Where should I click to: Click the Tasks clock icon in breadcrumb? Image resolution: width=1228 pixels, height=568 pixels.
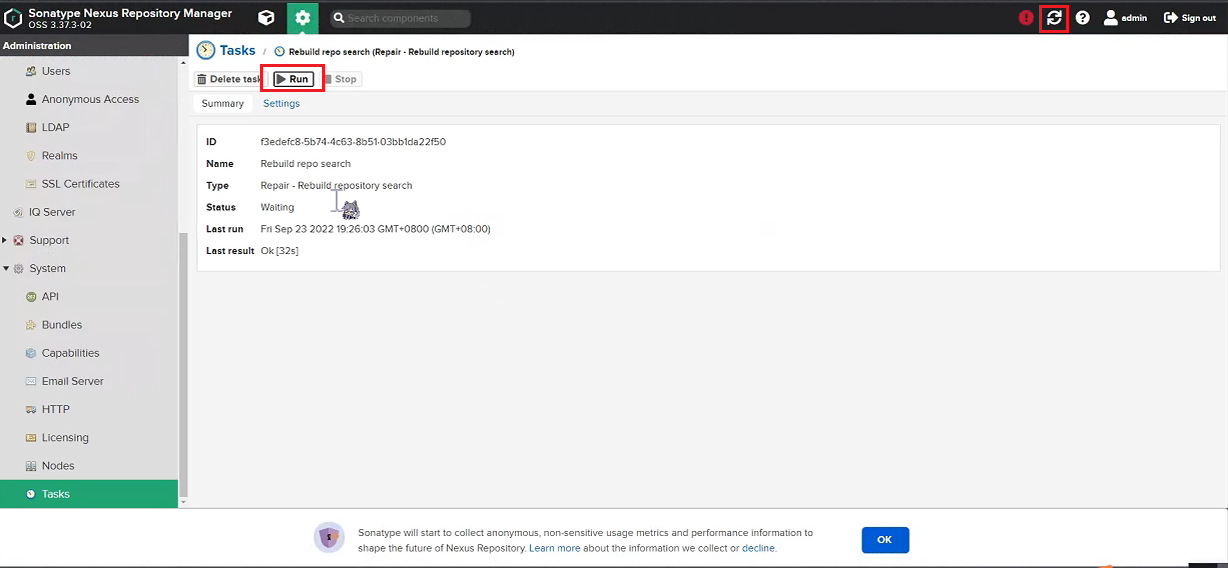[206, 51]
